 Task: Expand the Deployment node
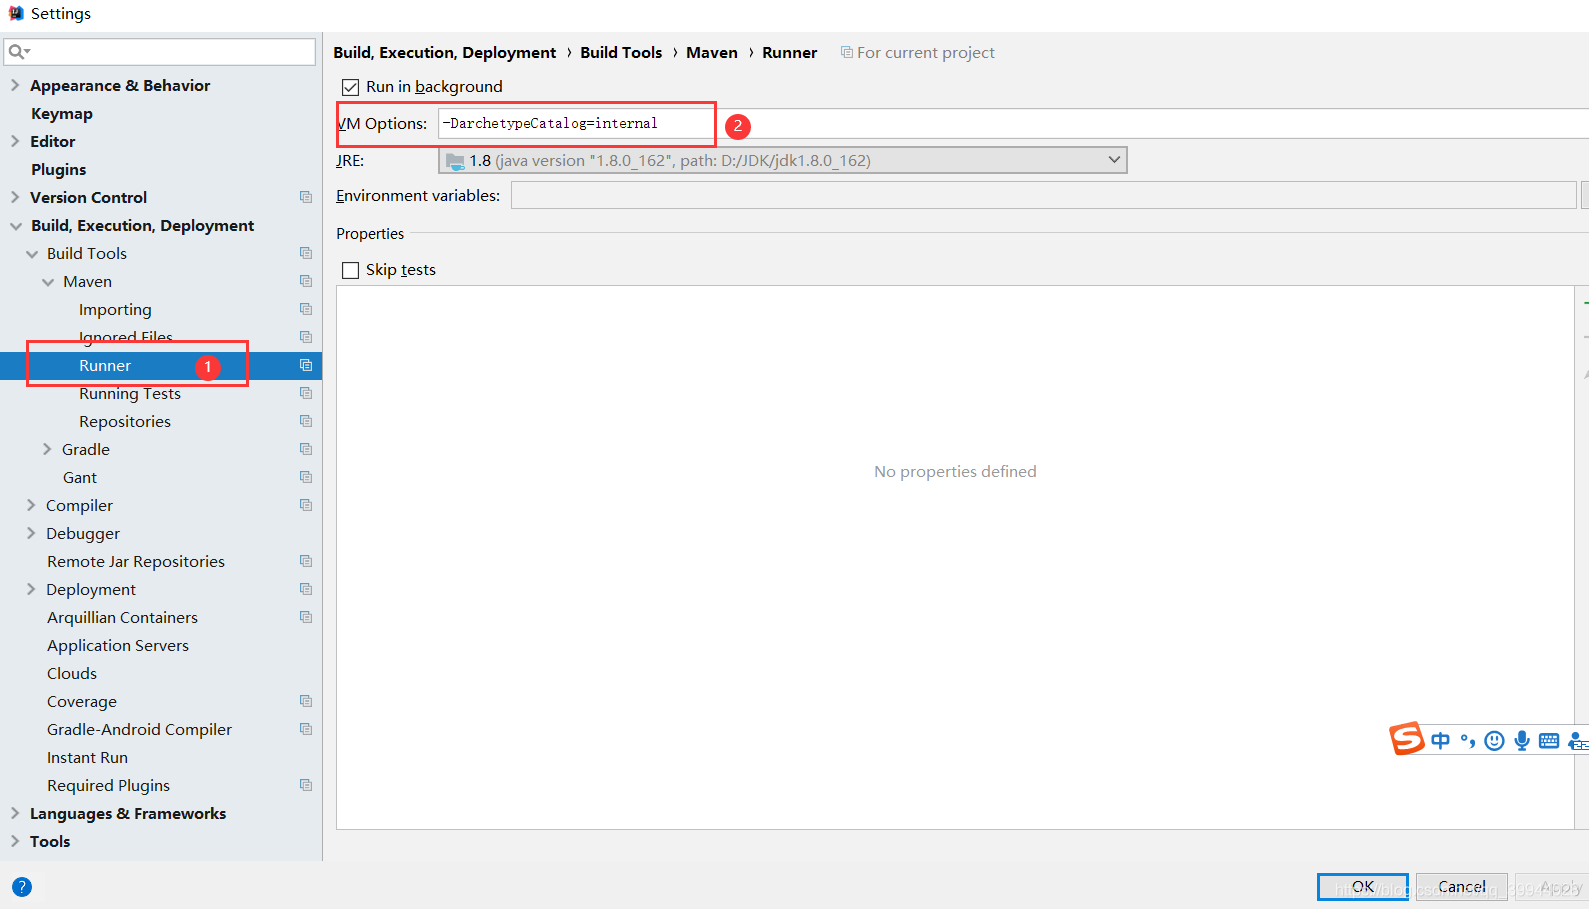point(31,589)
